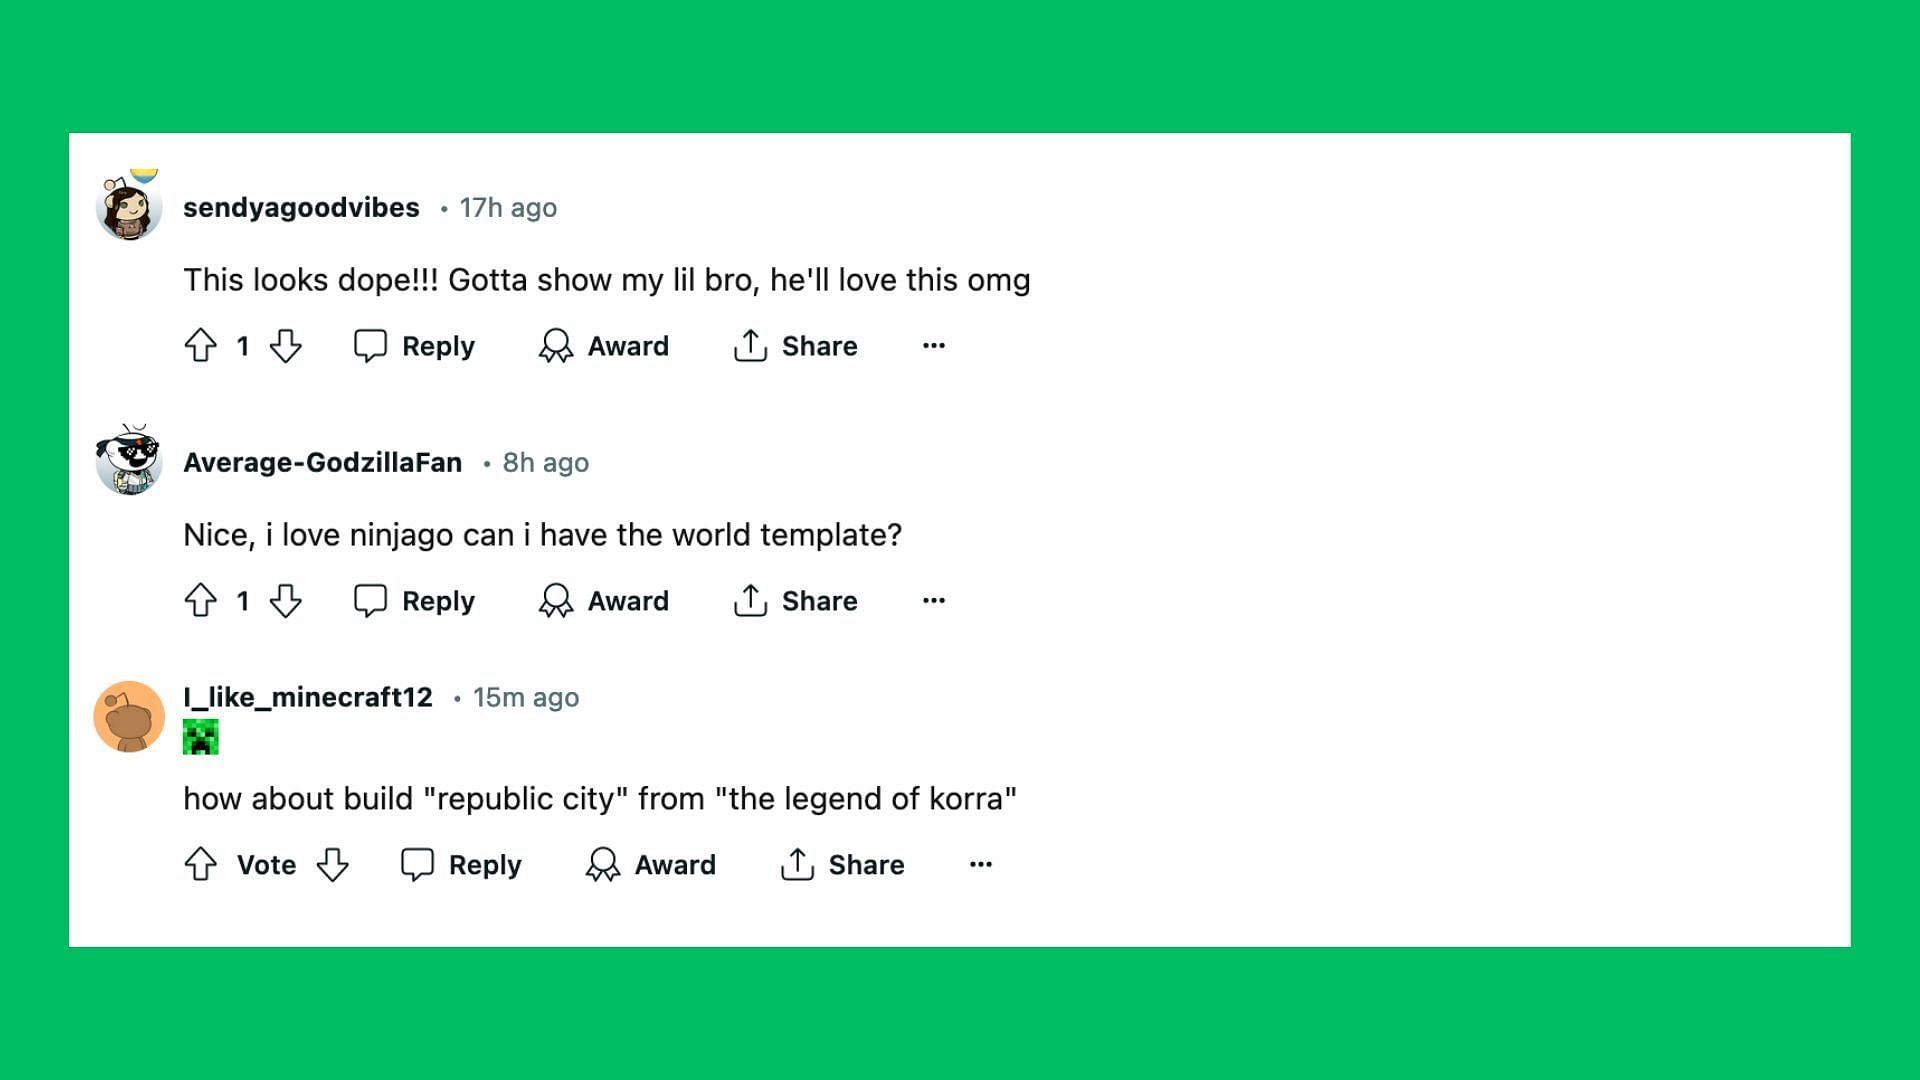Viewport: 1920px width, 1080px height.
Task: Open I_like_minecraft12's username link
Action: pos(308,697)
